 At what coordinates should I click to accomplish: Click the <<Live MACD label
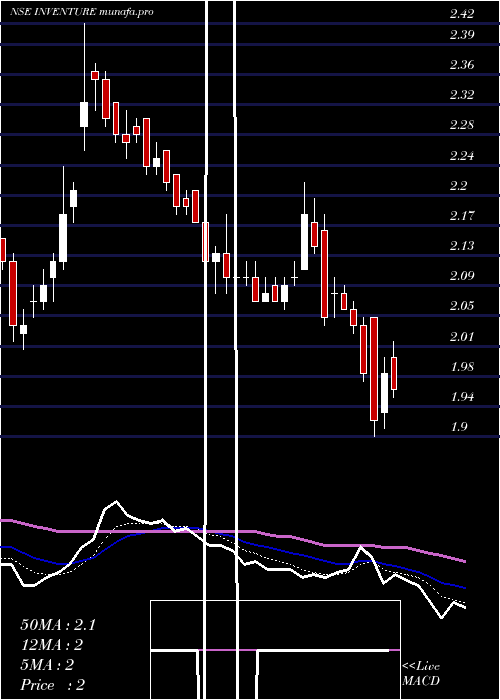[x=421, y=674]
